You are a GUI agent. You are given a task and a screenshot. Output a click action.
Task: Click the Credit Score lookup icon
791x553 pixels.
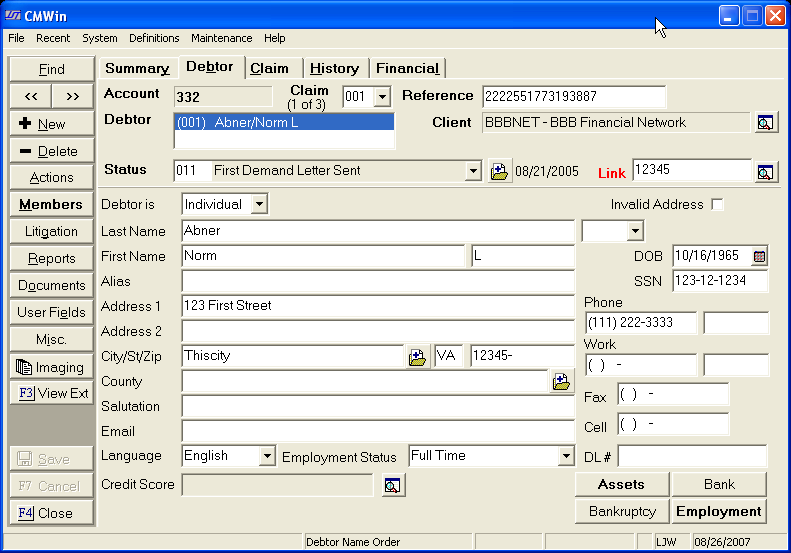(392, 486)
